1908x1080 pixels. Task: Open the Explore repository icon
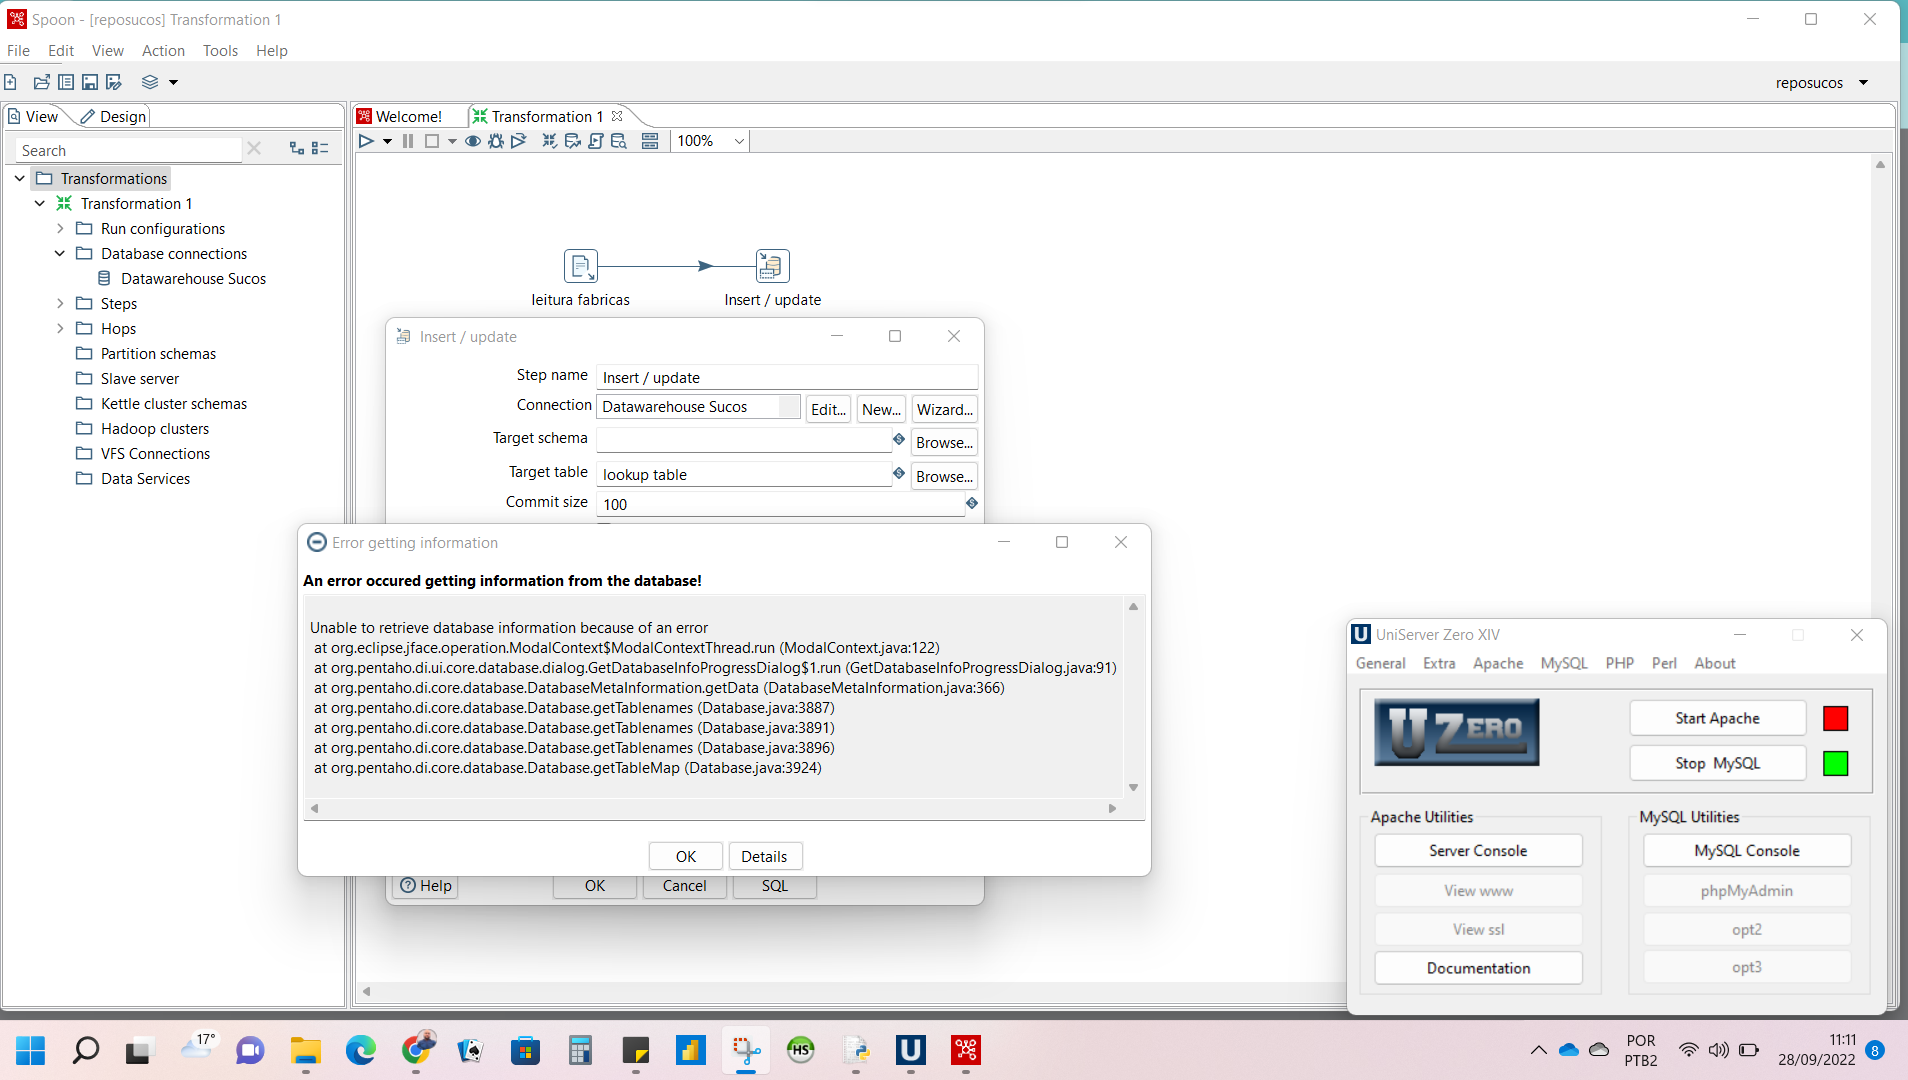click(66, 82)
